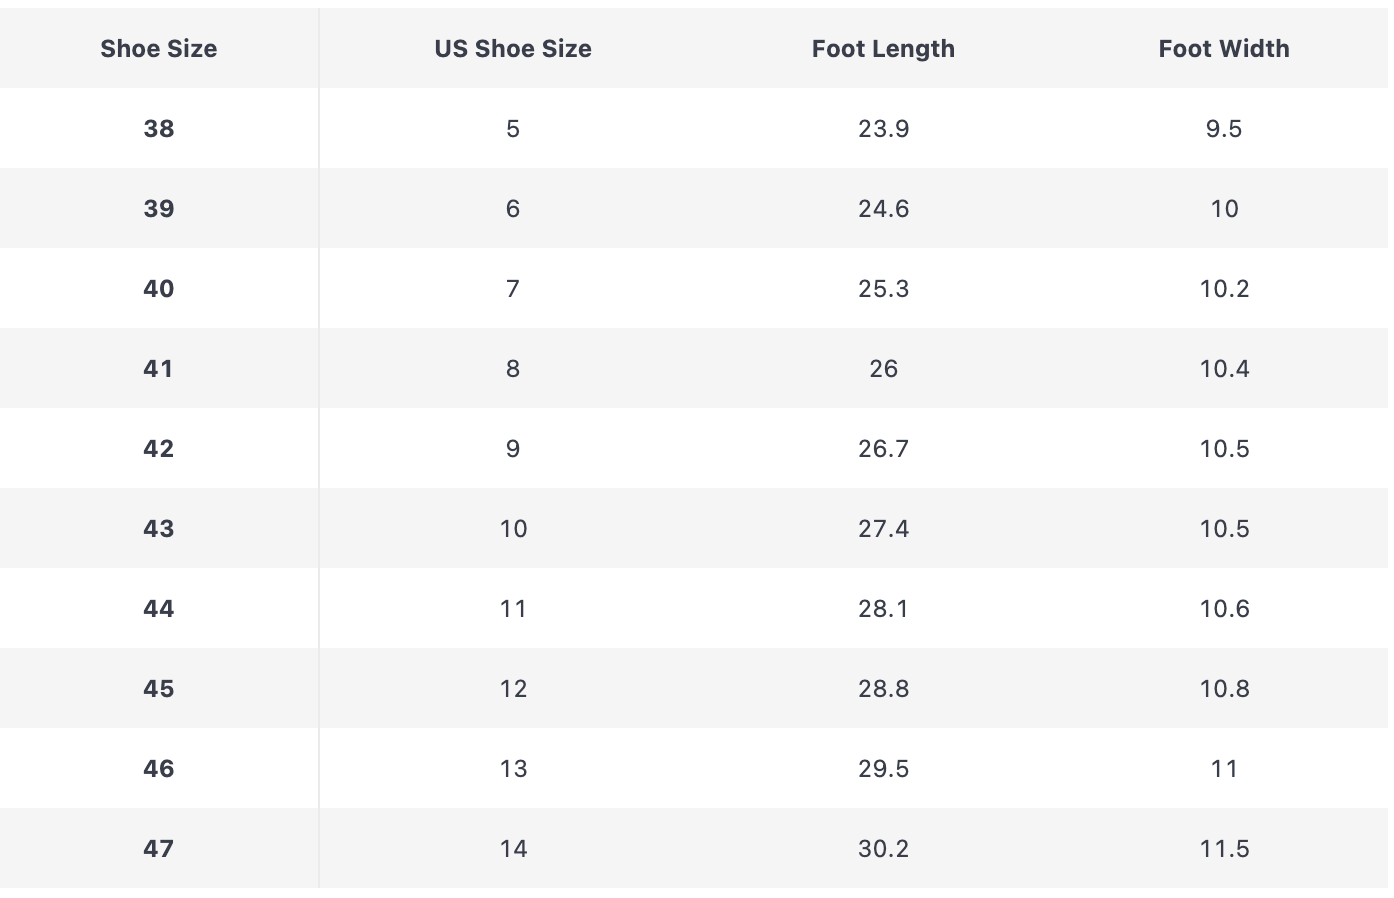Select shoe size 38 row label

tap(158, 128)
